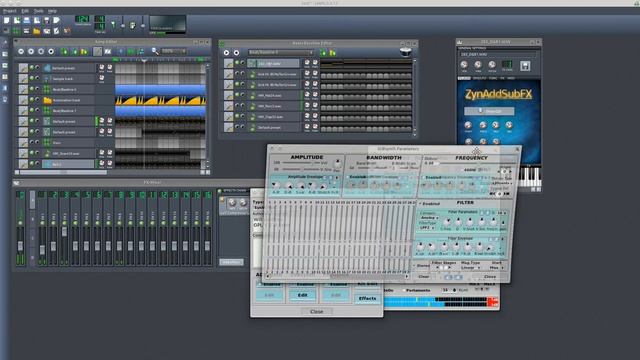The image size is (640, 360).
Task: Click the active Edit button in ADsynth dialog
Action: click(302, 295)
